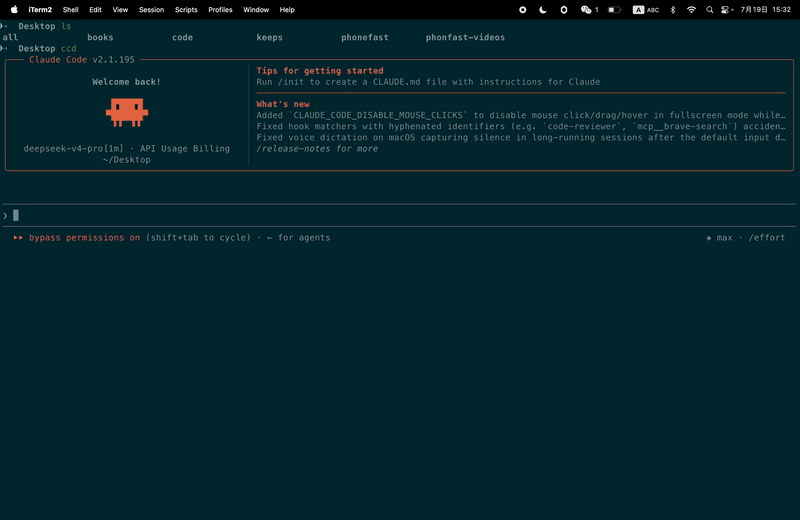Toggle the Do Not Disturb moon icon
This screenshot has width=800, height=520.
pos(543,10)
